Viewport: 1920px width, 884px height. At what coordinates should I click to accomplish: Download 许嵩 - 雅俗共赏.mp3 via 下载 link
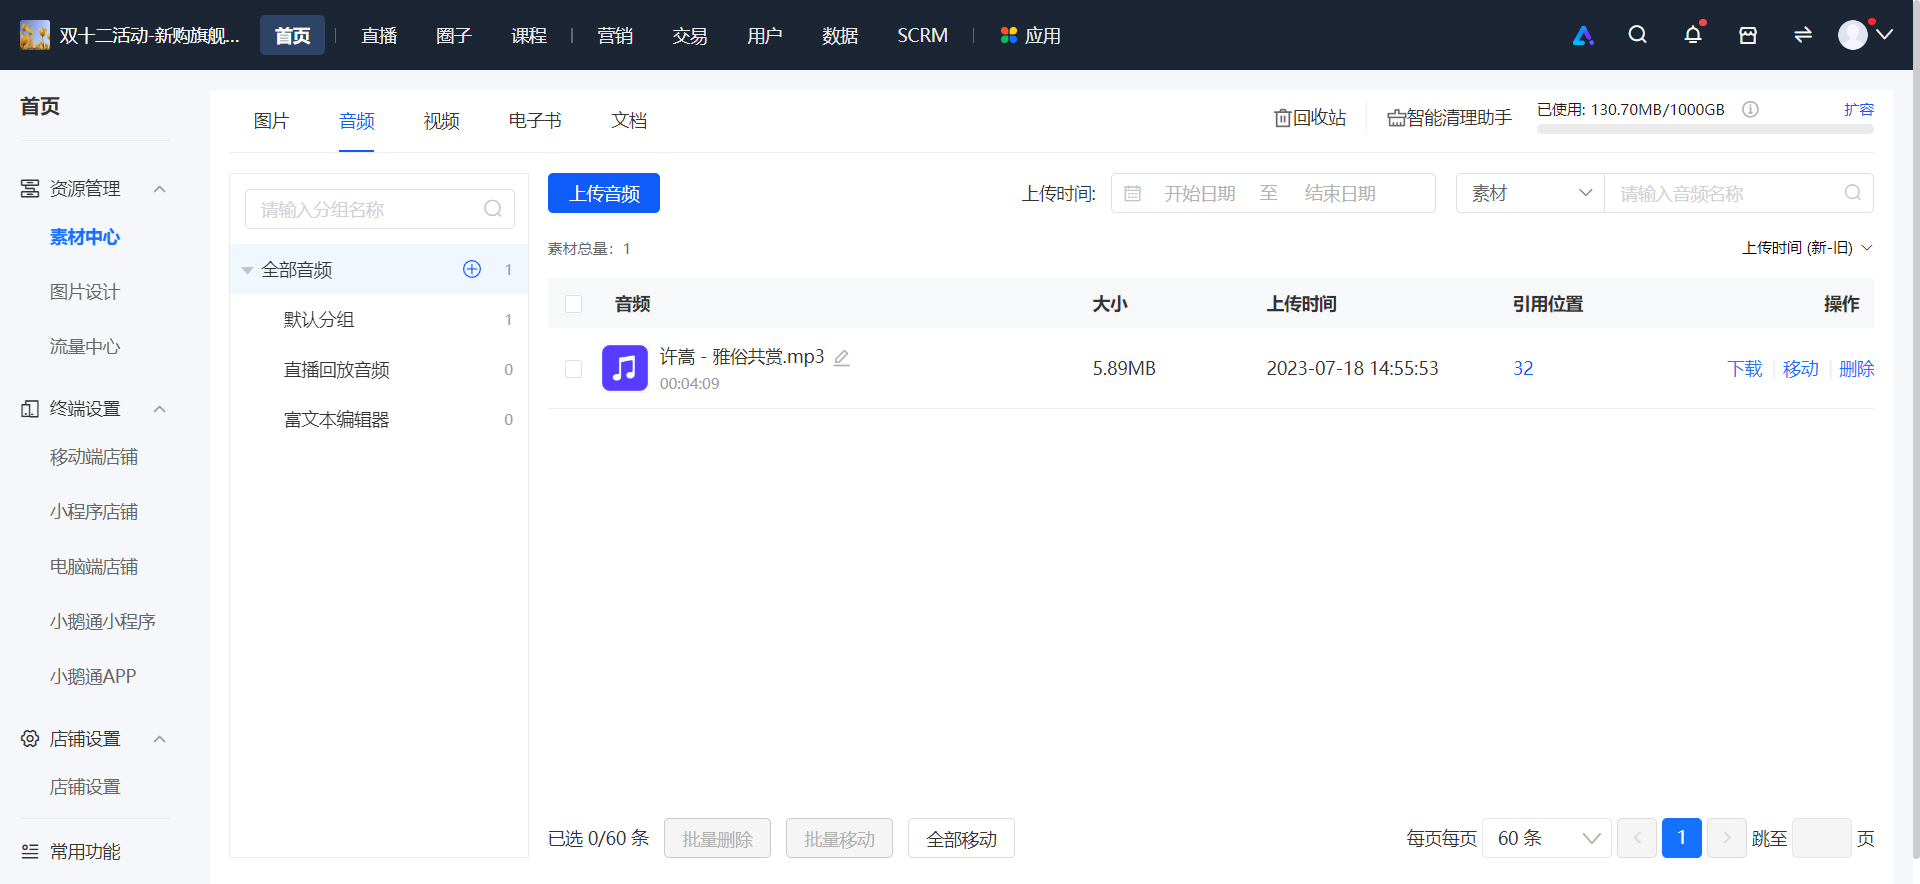click(1745, 369)
